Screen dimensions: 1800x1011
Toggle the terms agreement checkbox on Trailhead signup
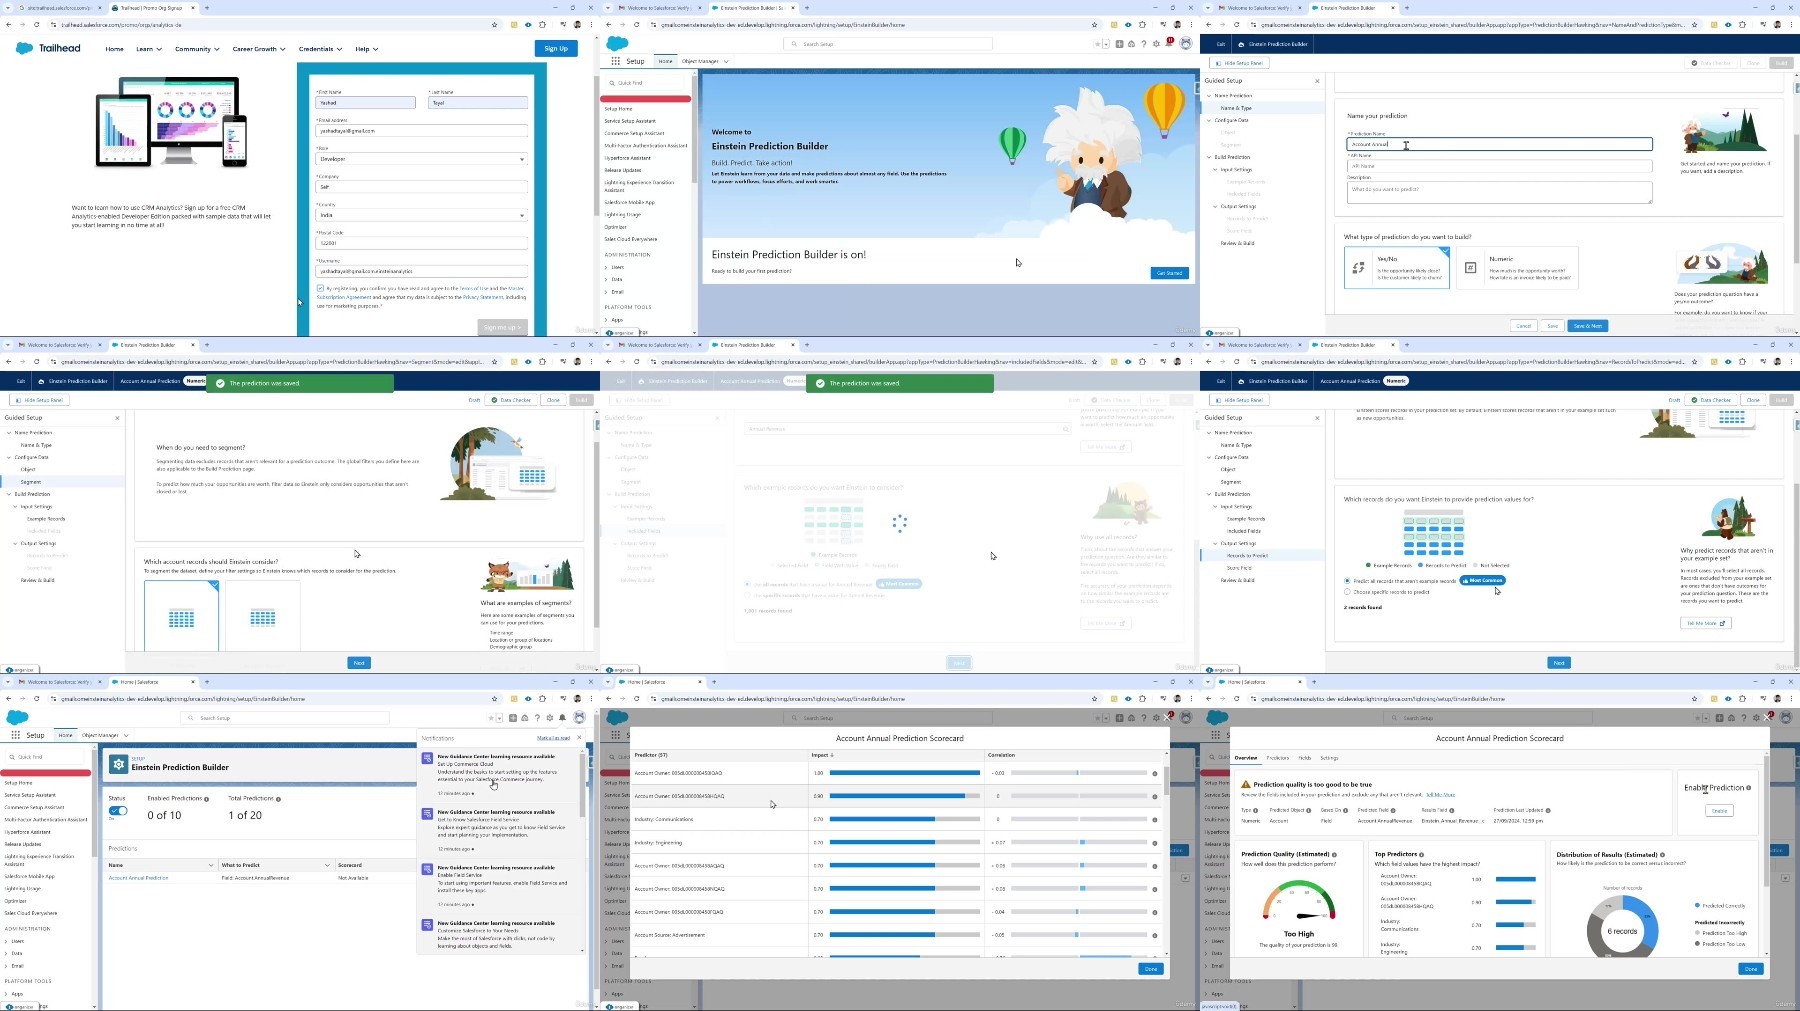pos(320,288)
